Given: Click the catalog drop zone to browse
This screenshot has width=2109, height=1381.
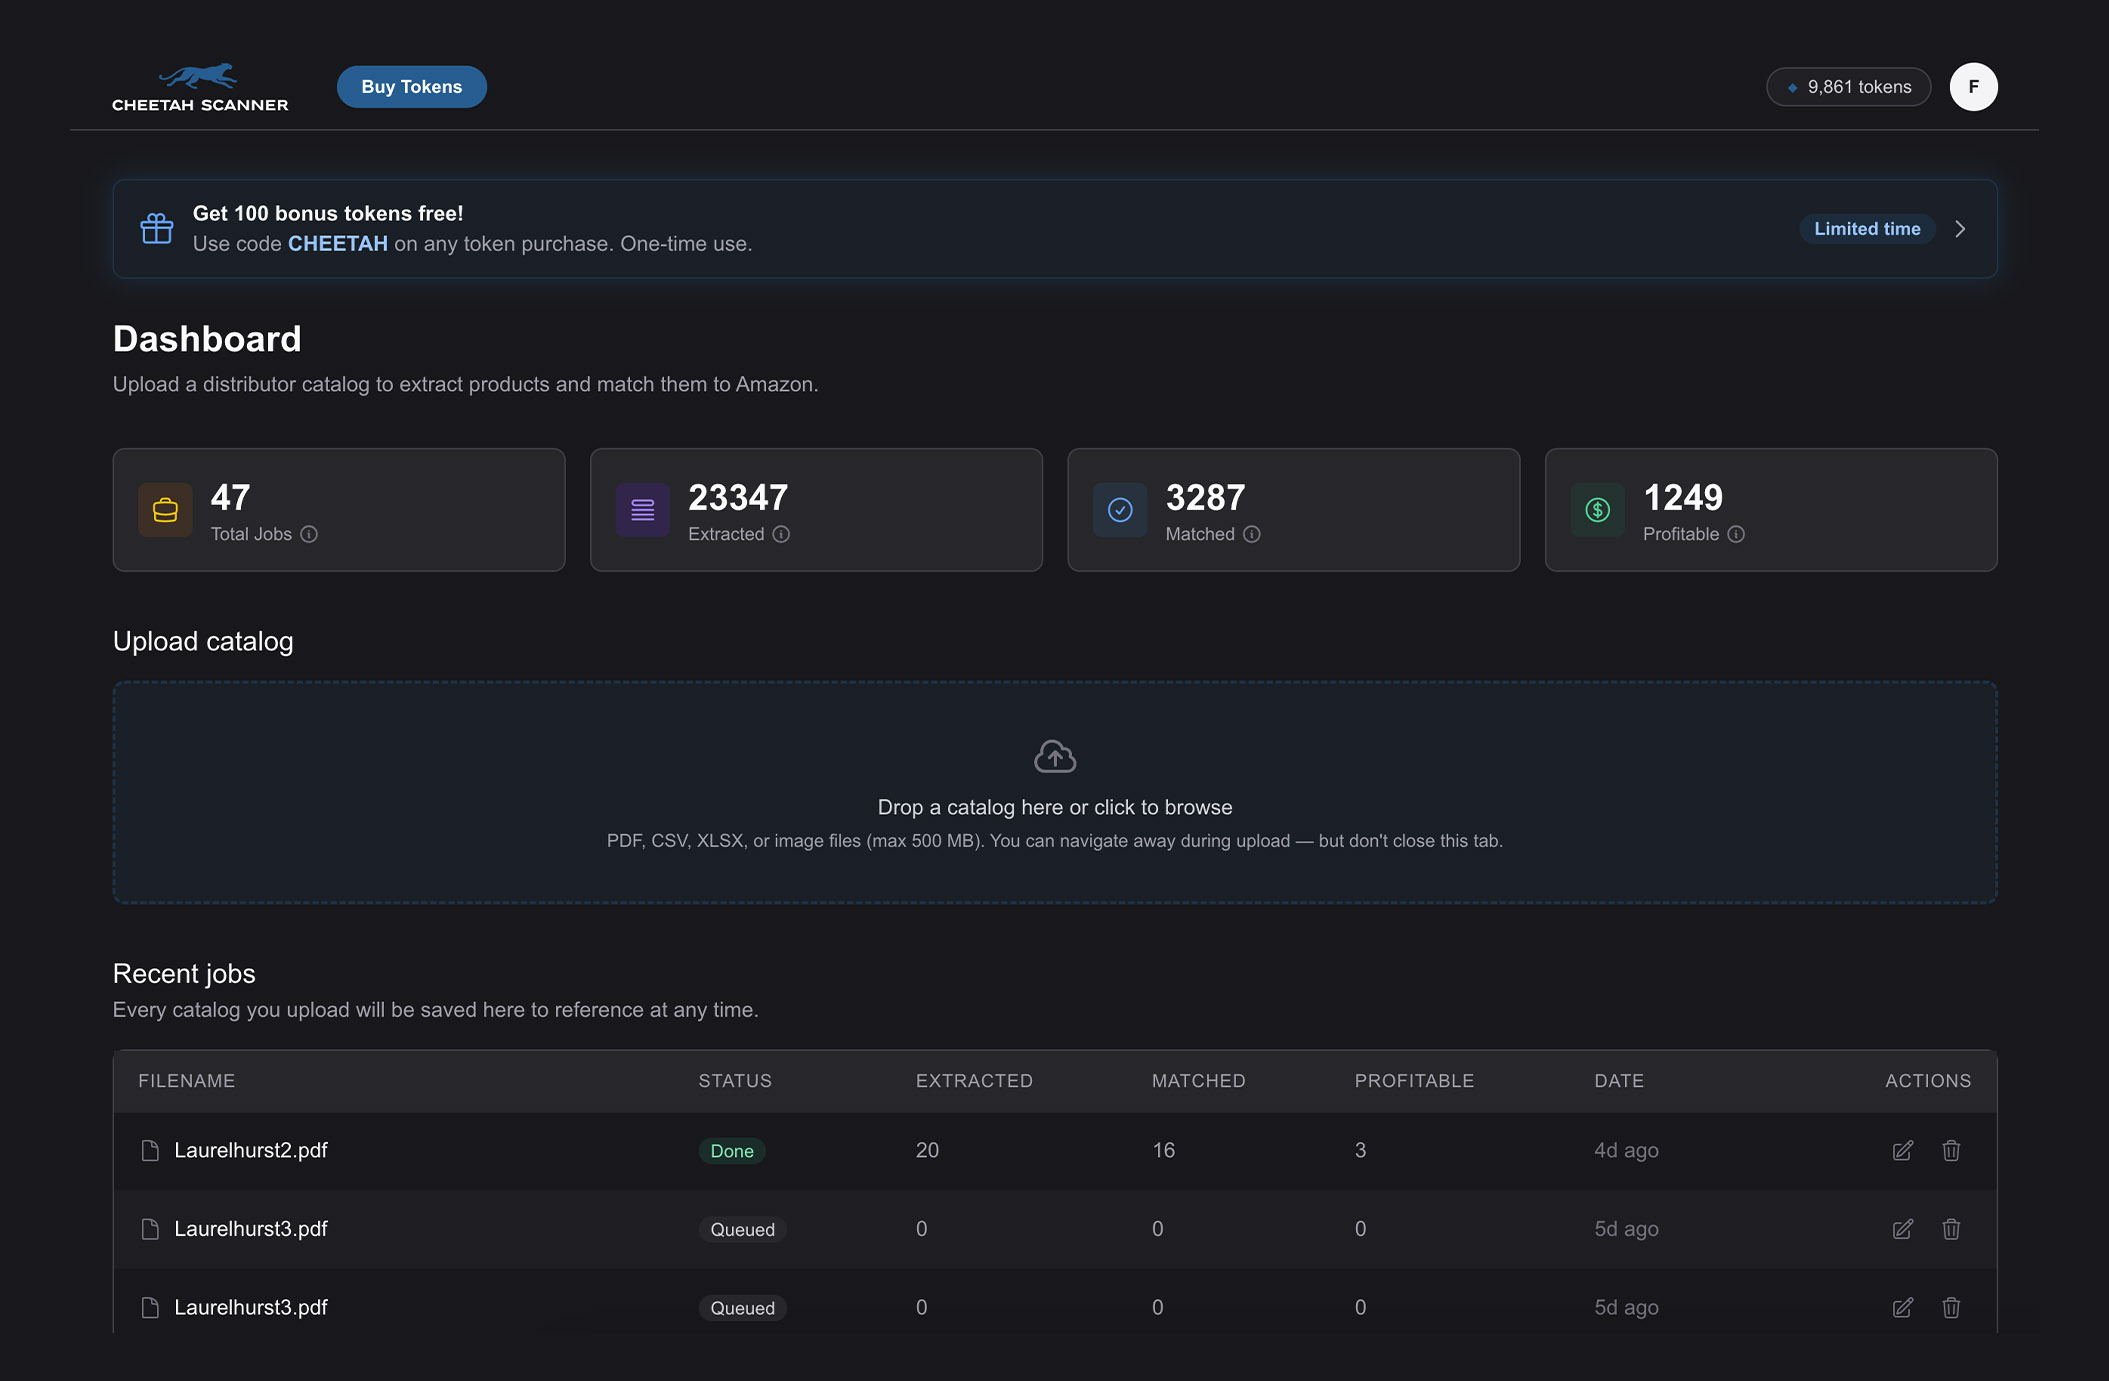Looking at the screenshot, I should pyautogui.click(x=1054, y=808).
